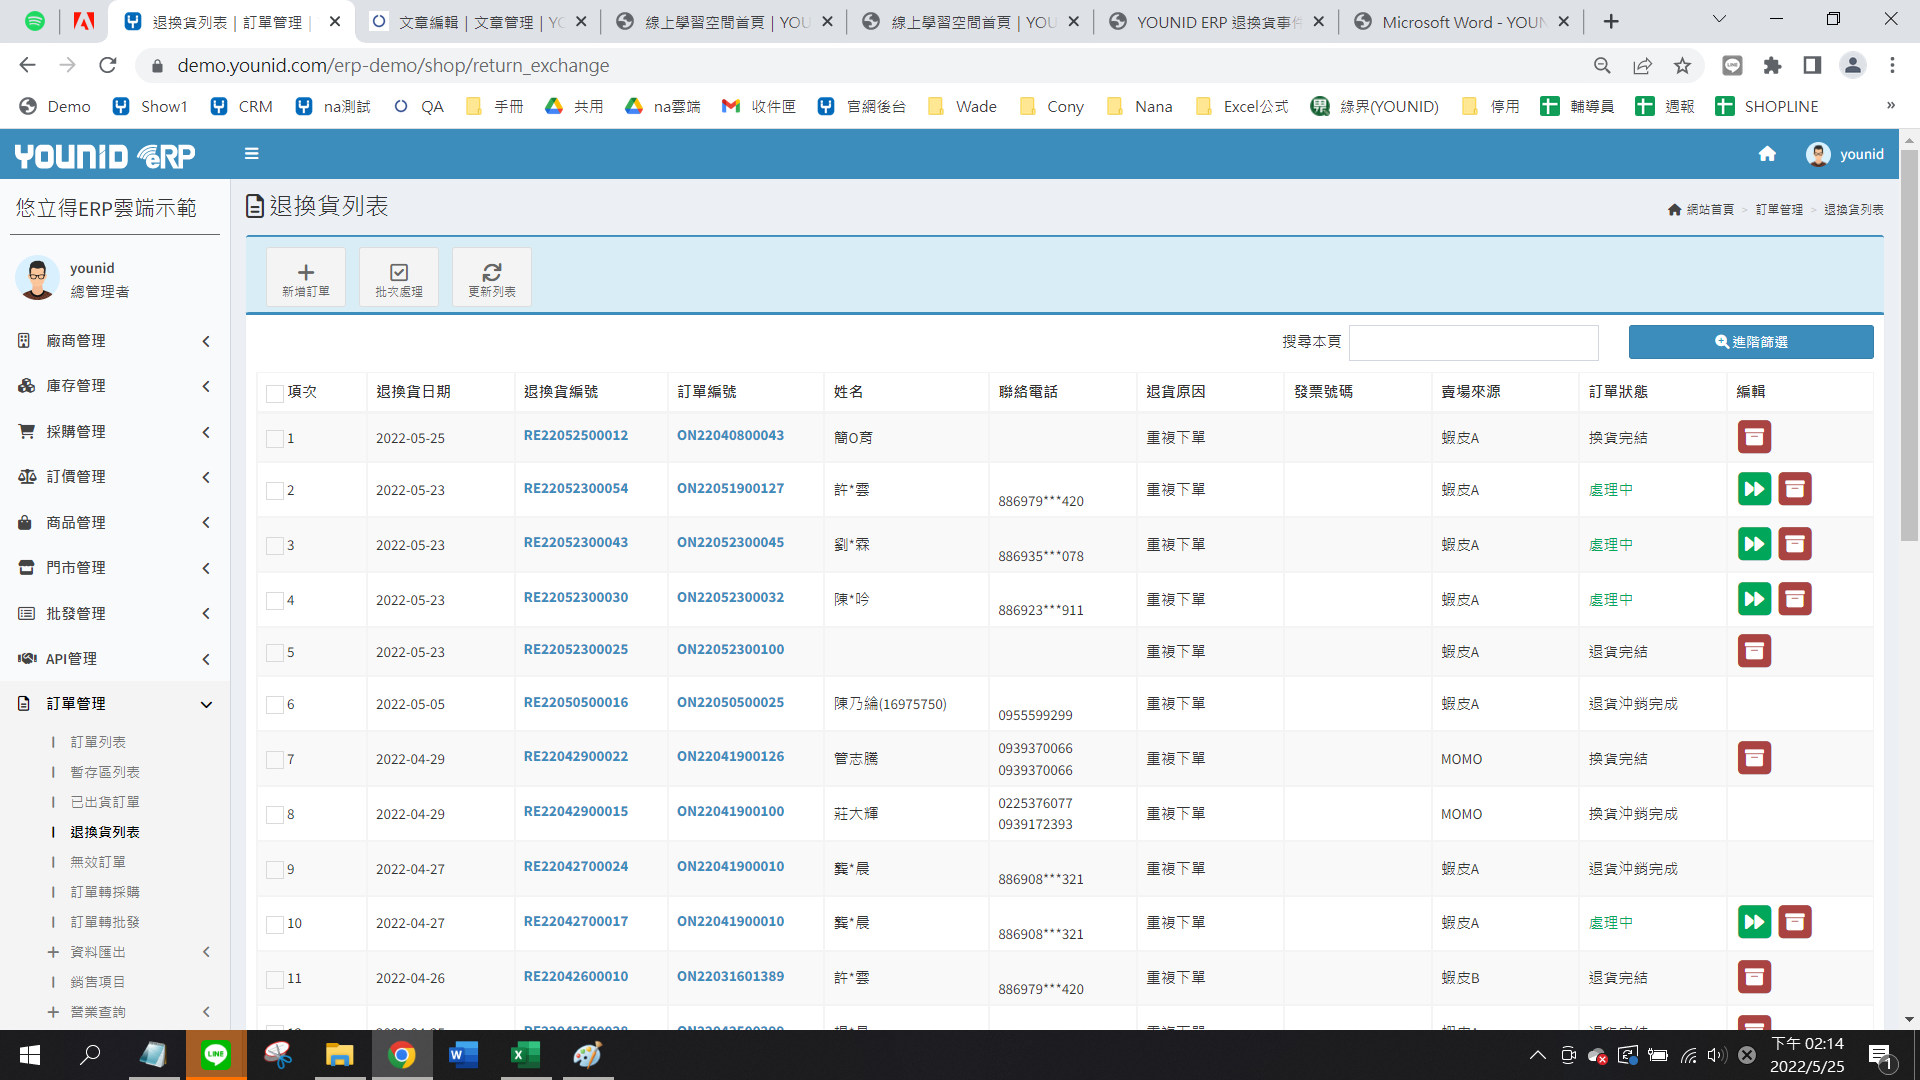
Task: Click red archive icon for row 1
Action: 1754,437
